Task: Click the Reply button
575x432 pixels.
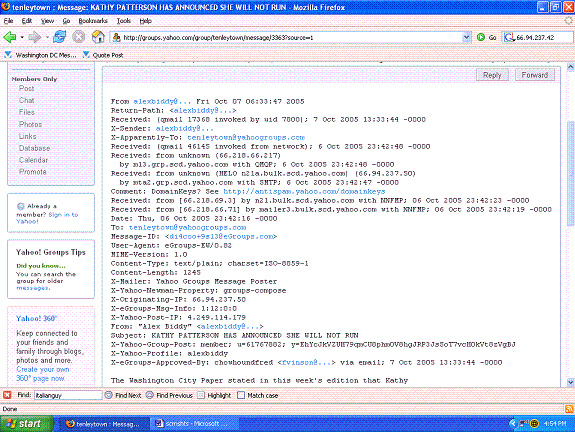Action: (492, 75)
